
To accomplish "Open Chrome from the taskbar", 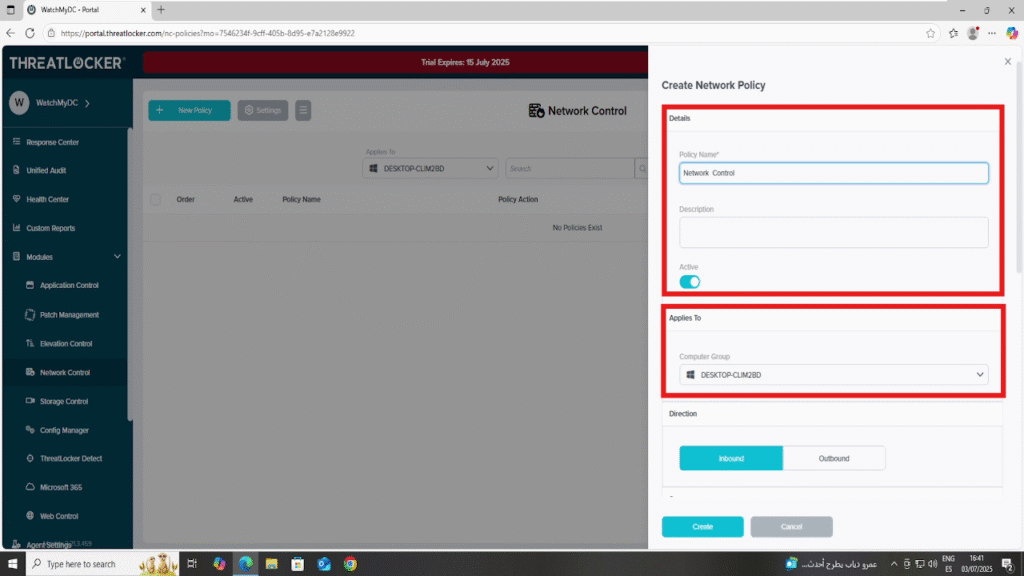I will tap(351, 564).
